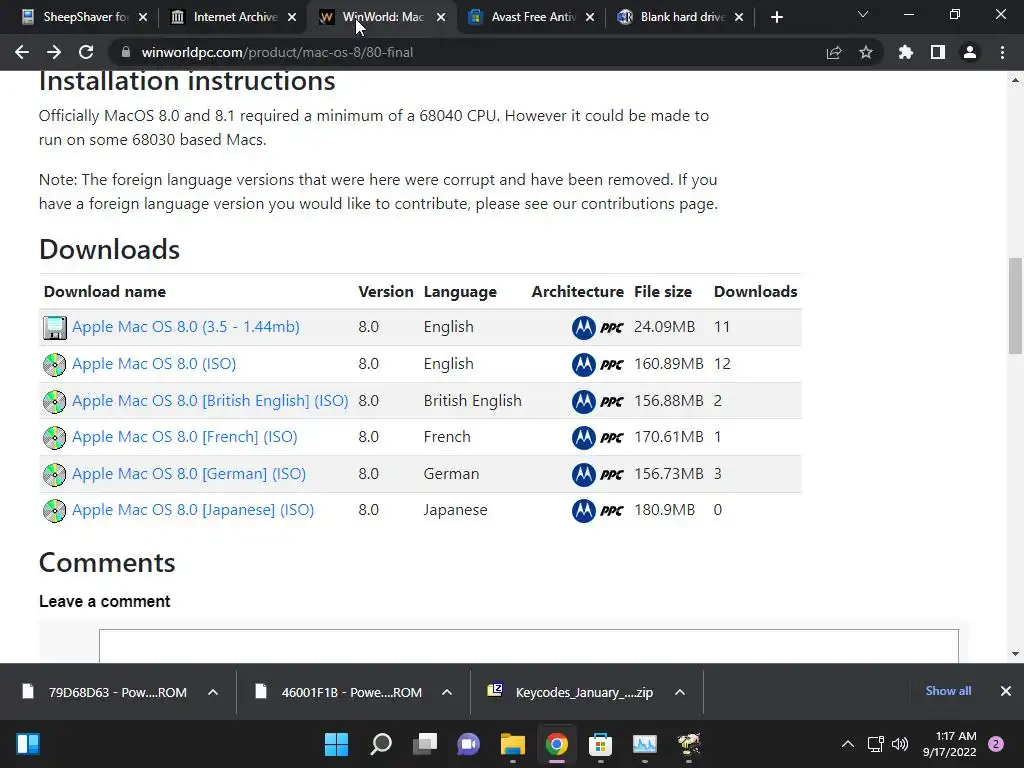Open the Keycodes_January zip options chevron

680,692
